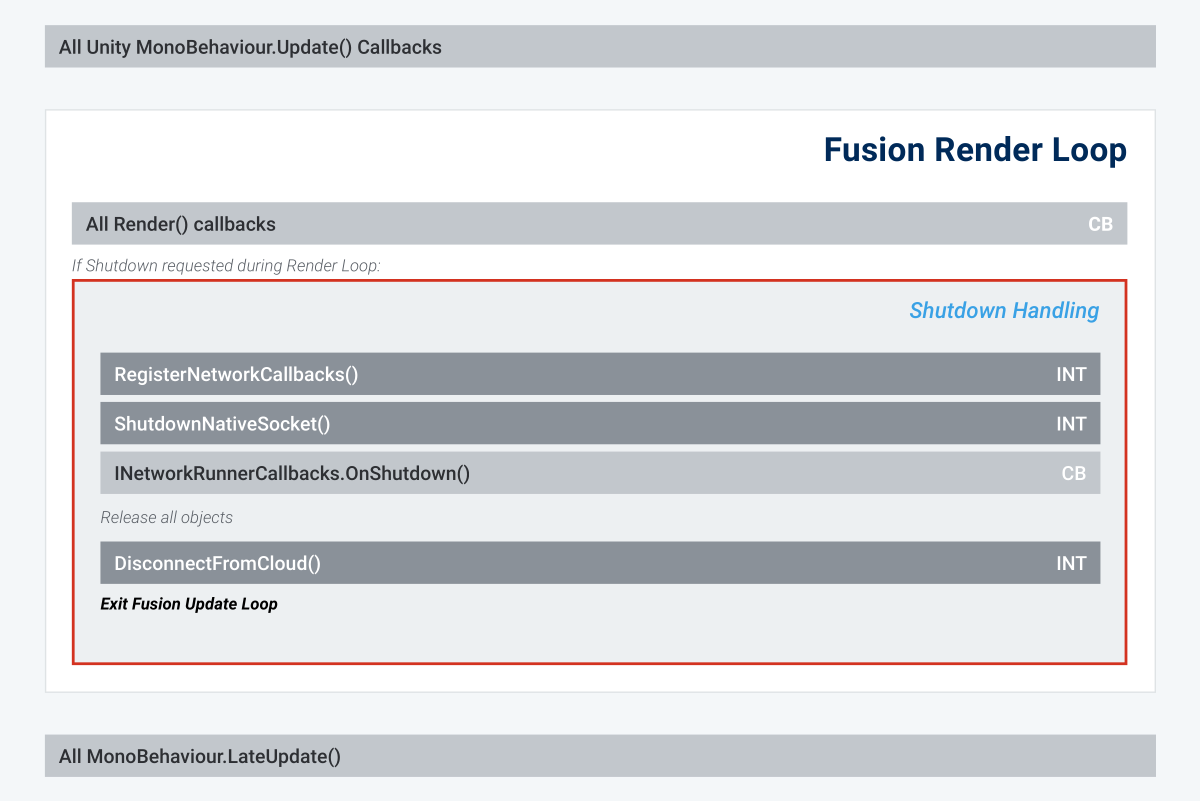Viewport: 1200px width, 801px height.
Task: Select the Fusion Render Loop title
Action: click(x=975, y=150)
